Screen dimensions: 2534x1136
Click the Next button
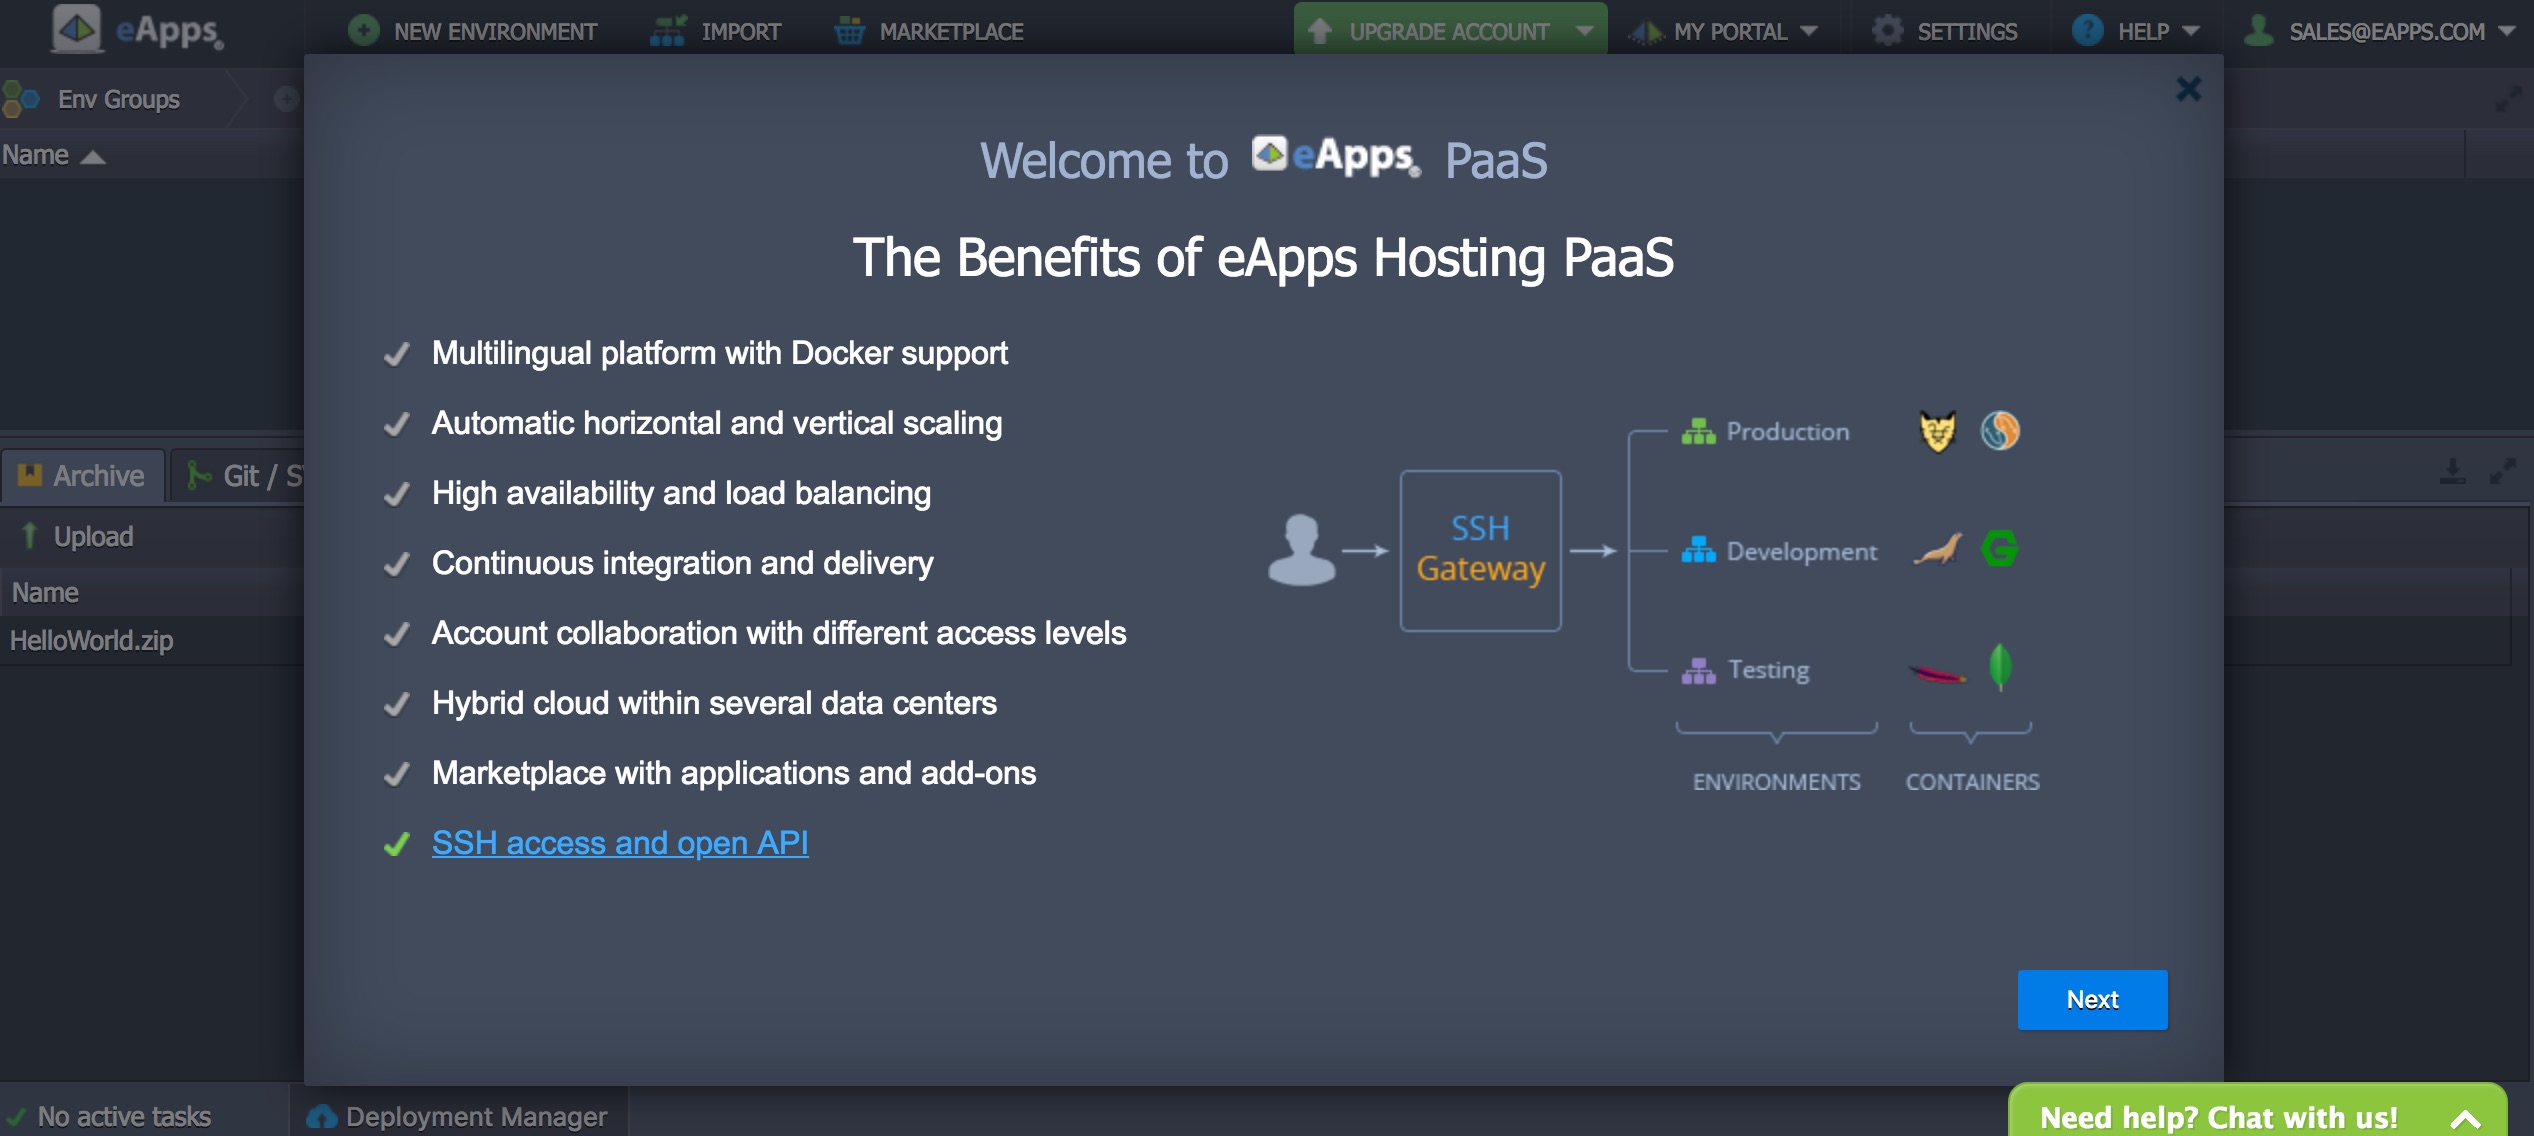tap(2091, 999)
